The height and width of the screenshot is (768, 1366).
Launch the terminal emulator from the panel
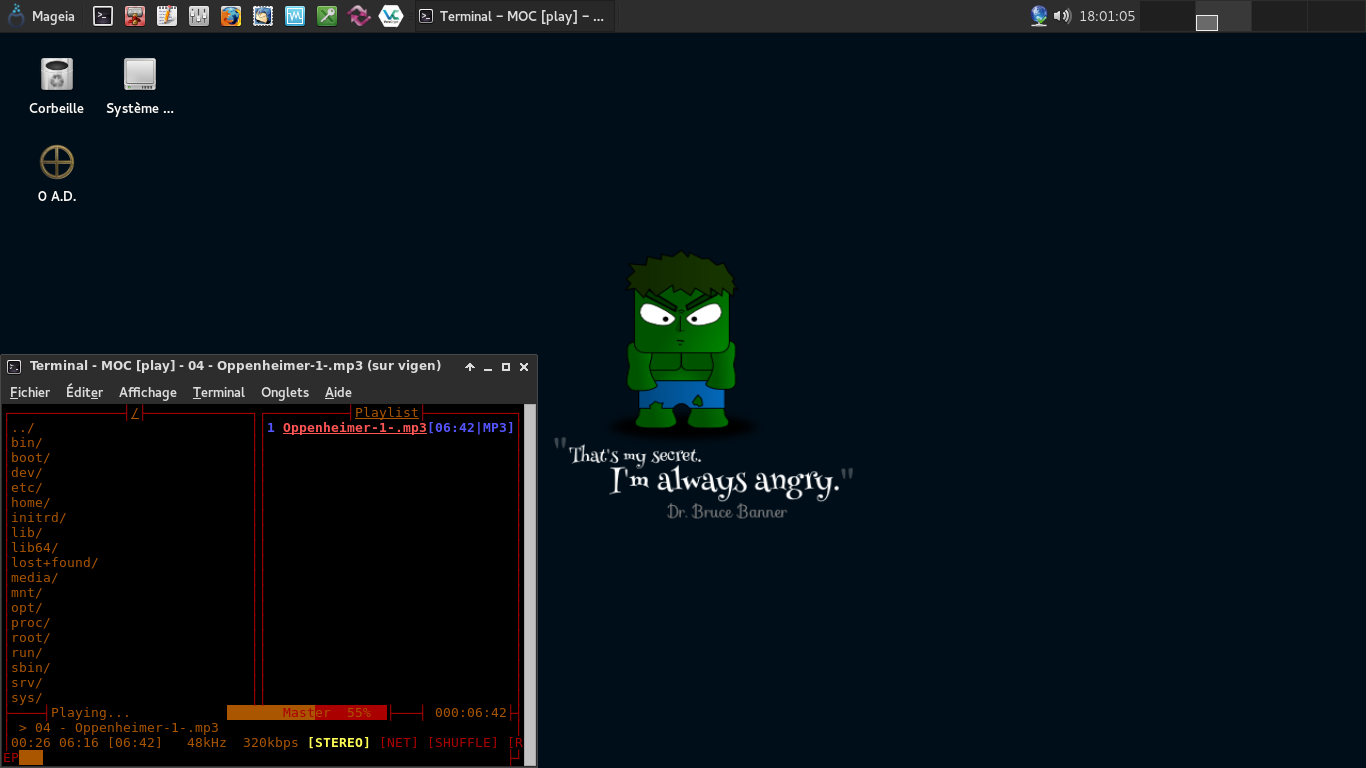[x=103, y=16]
